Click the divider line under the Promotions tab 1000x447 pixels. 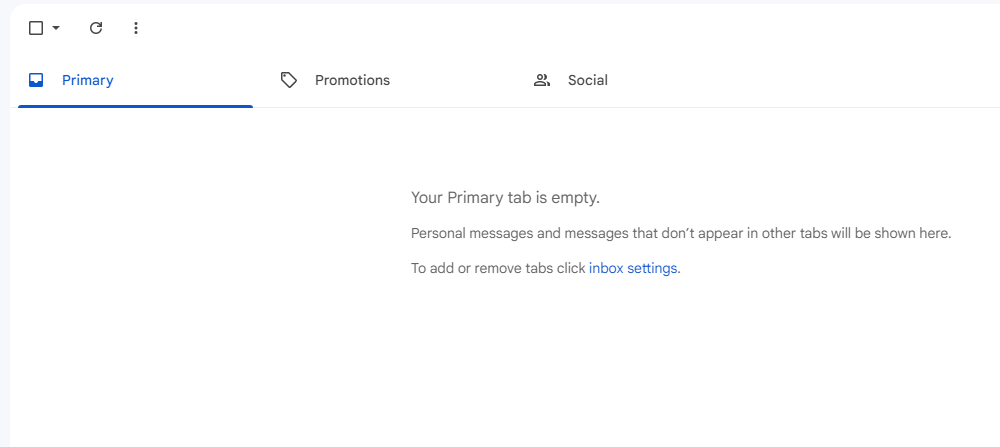click(390, 107)
